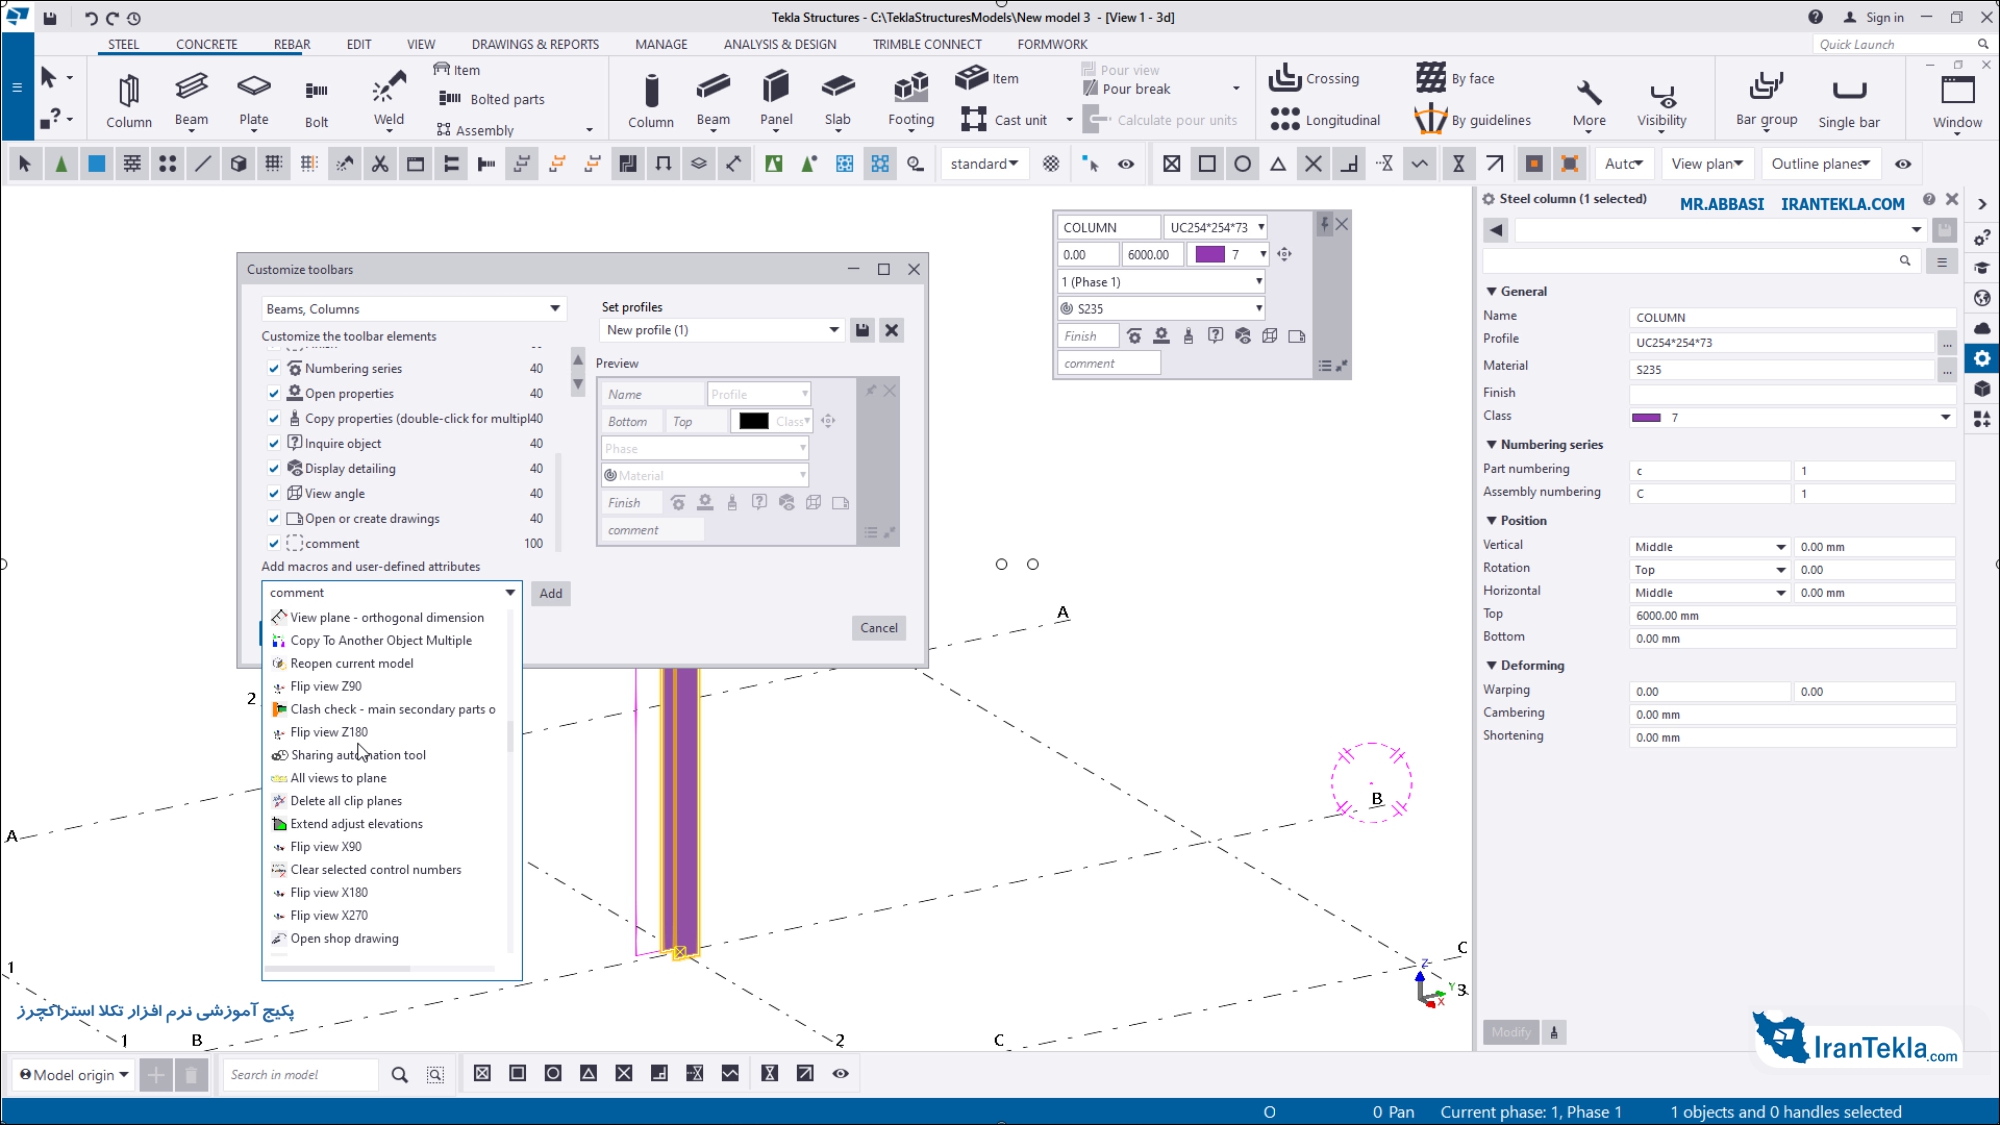
Task: Select the concrete Panel tool
Action: (x=776, y=100)
